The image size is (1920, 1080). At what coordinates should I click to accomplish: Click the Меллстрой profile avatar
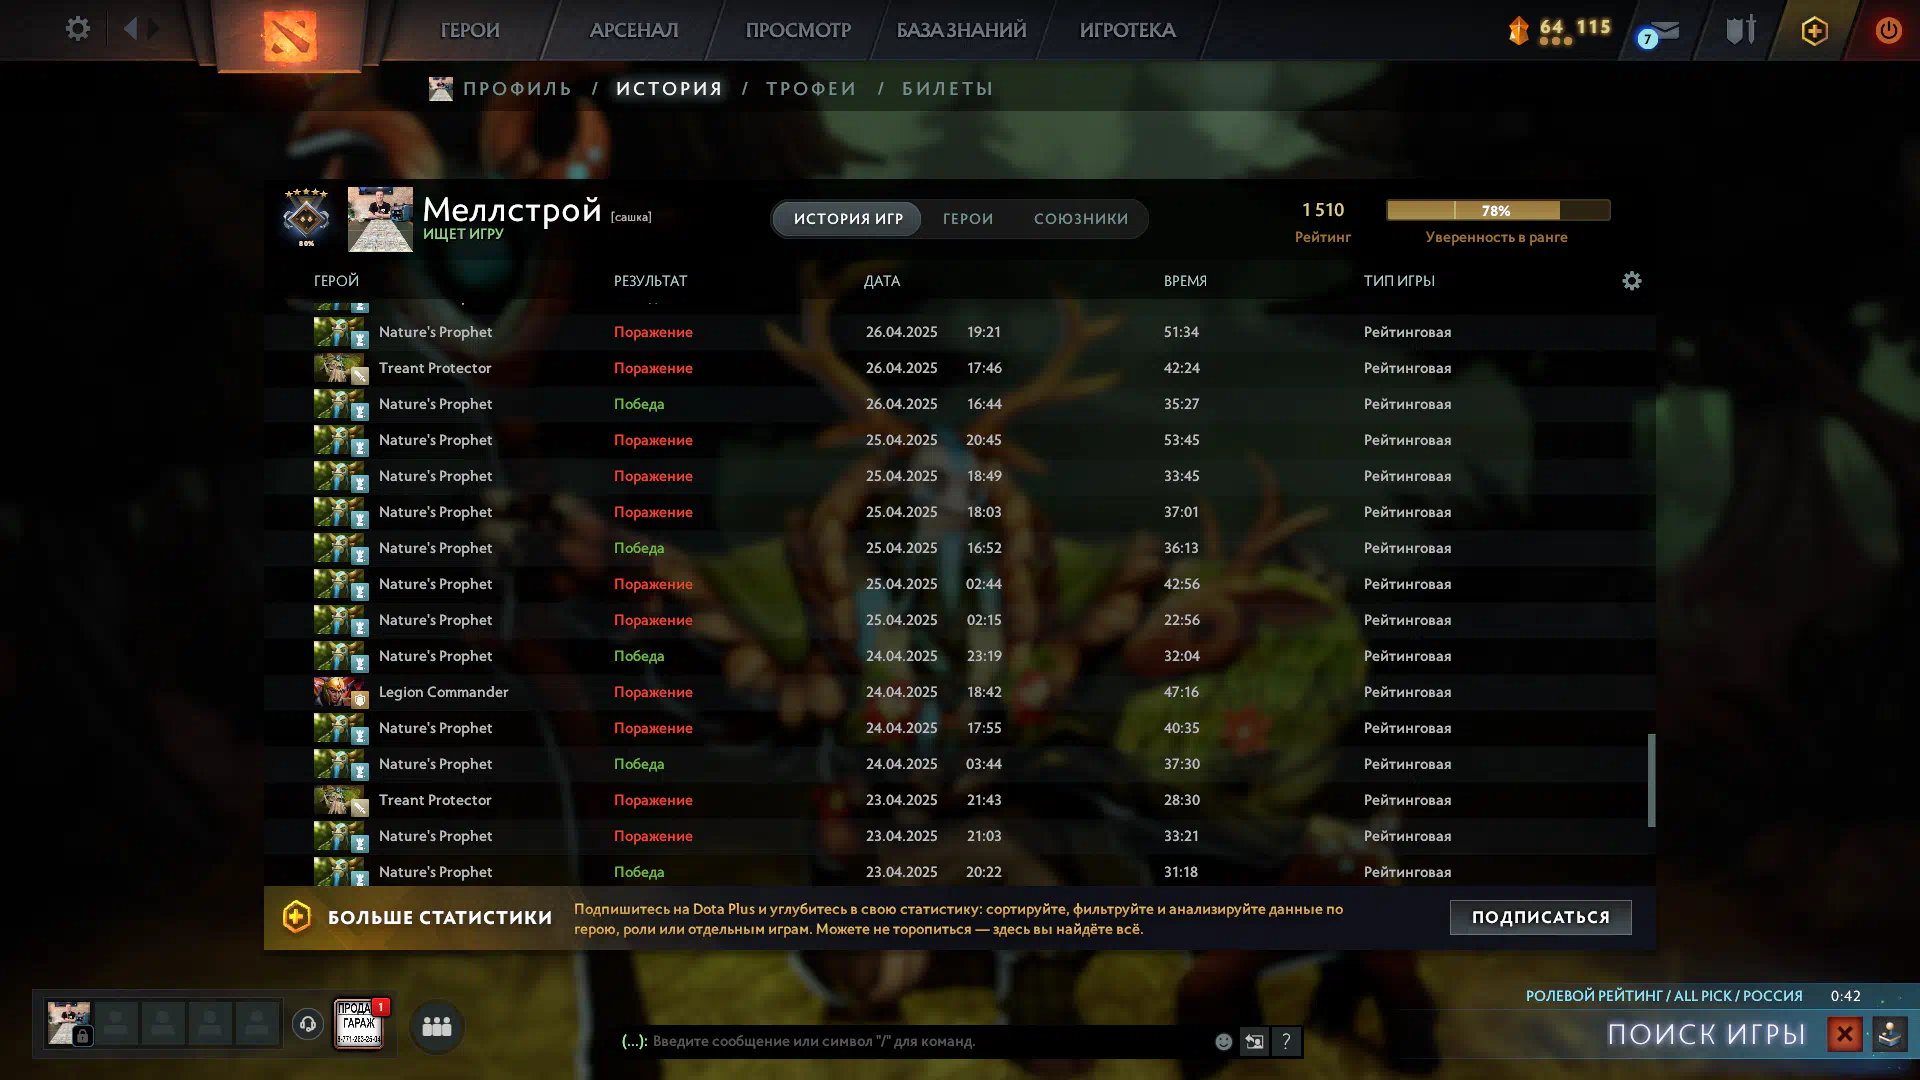pos(380,219)
